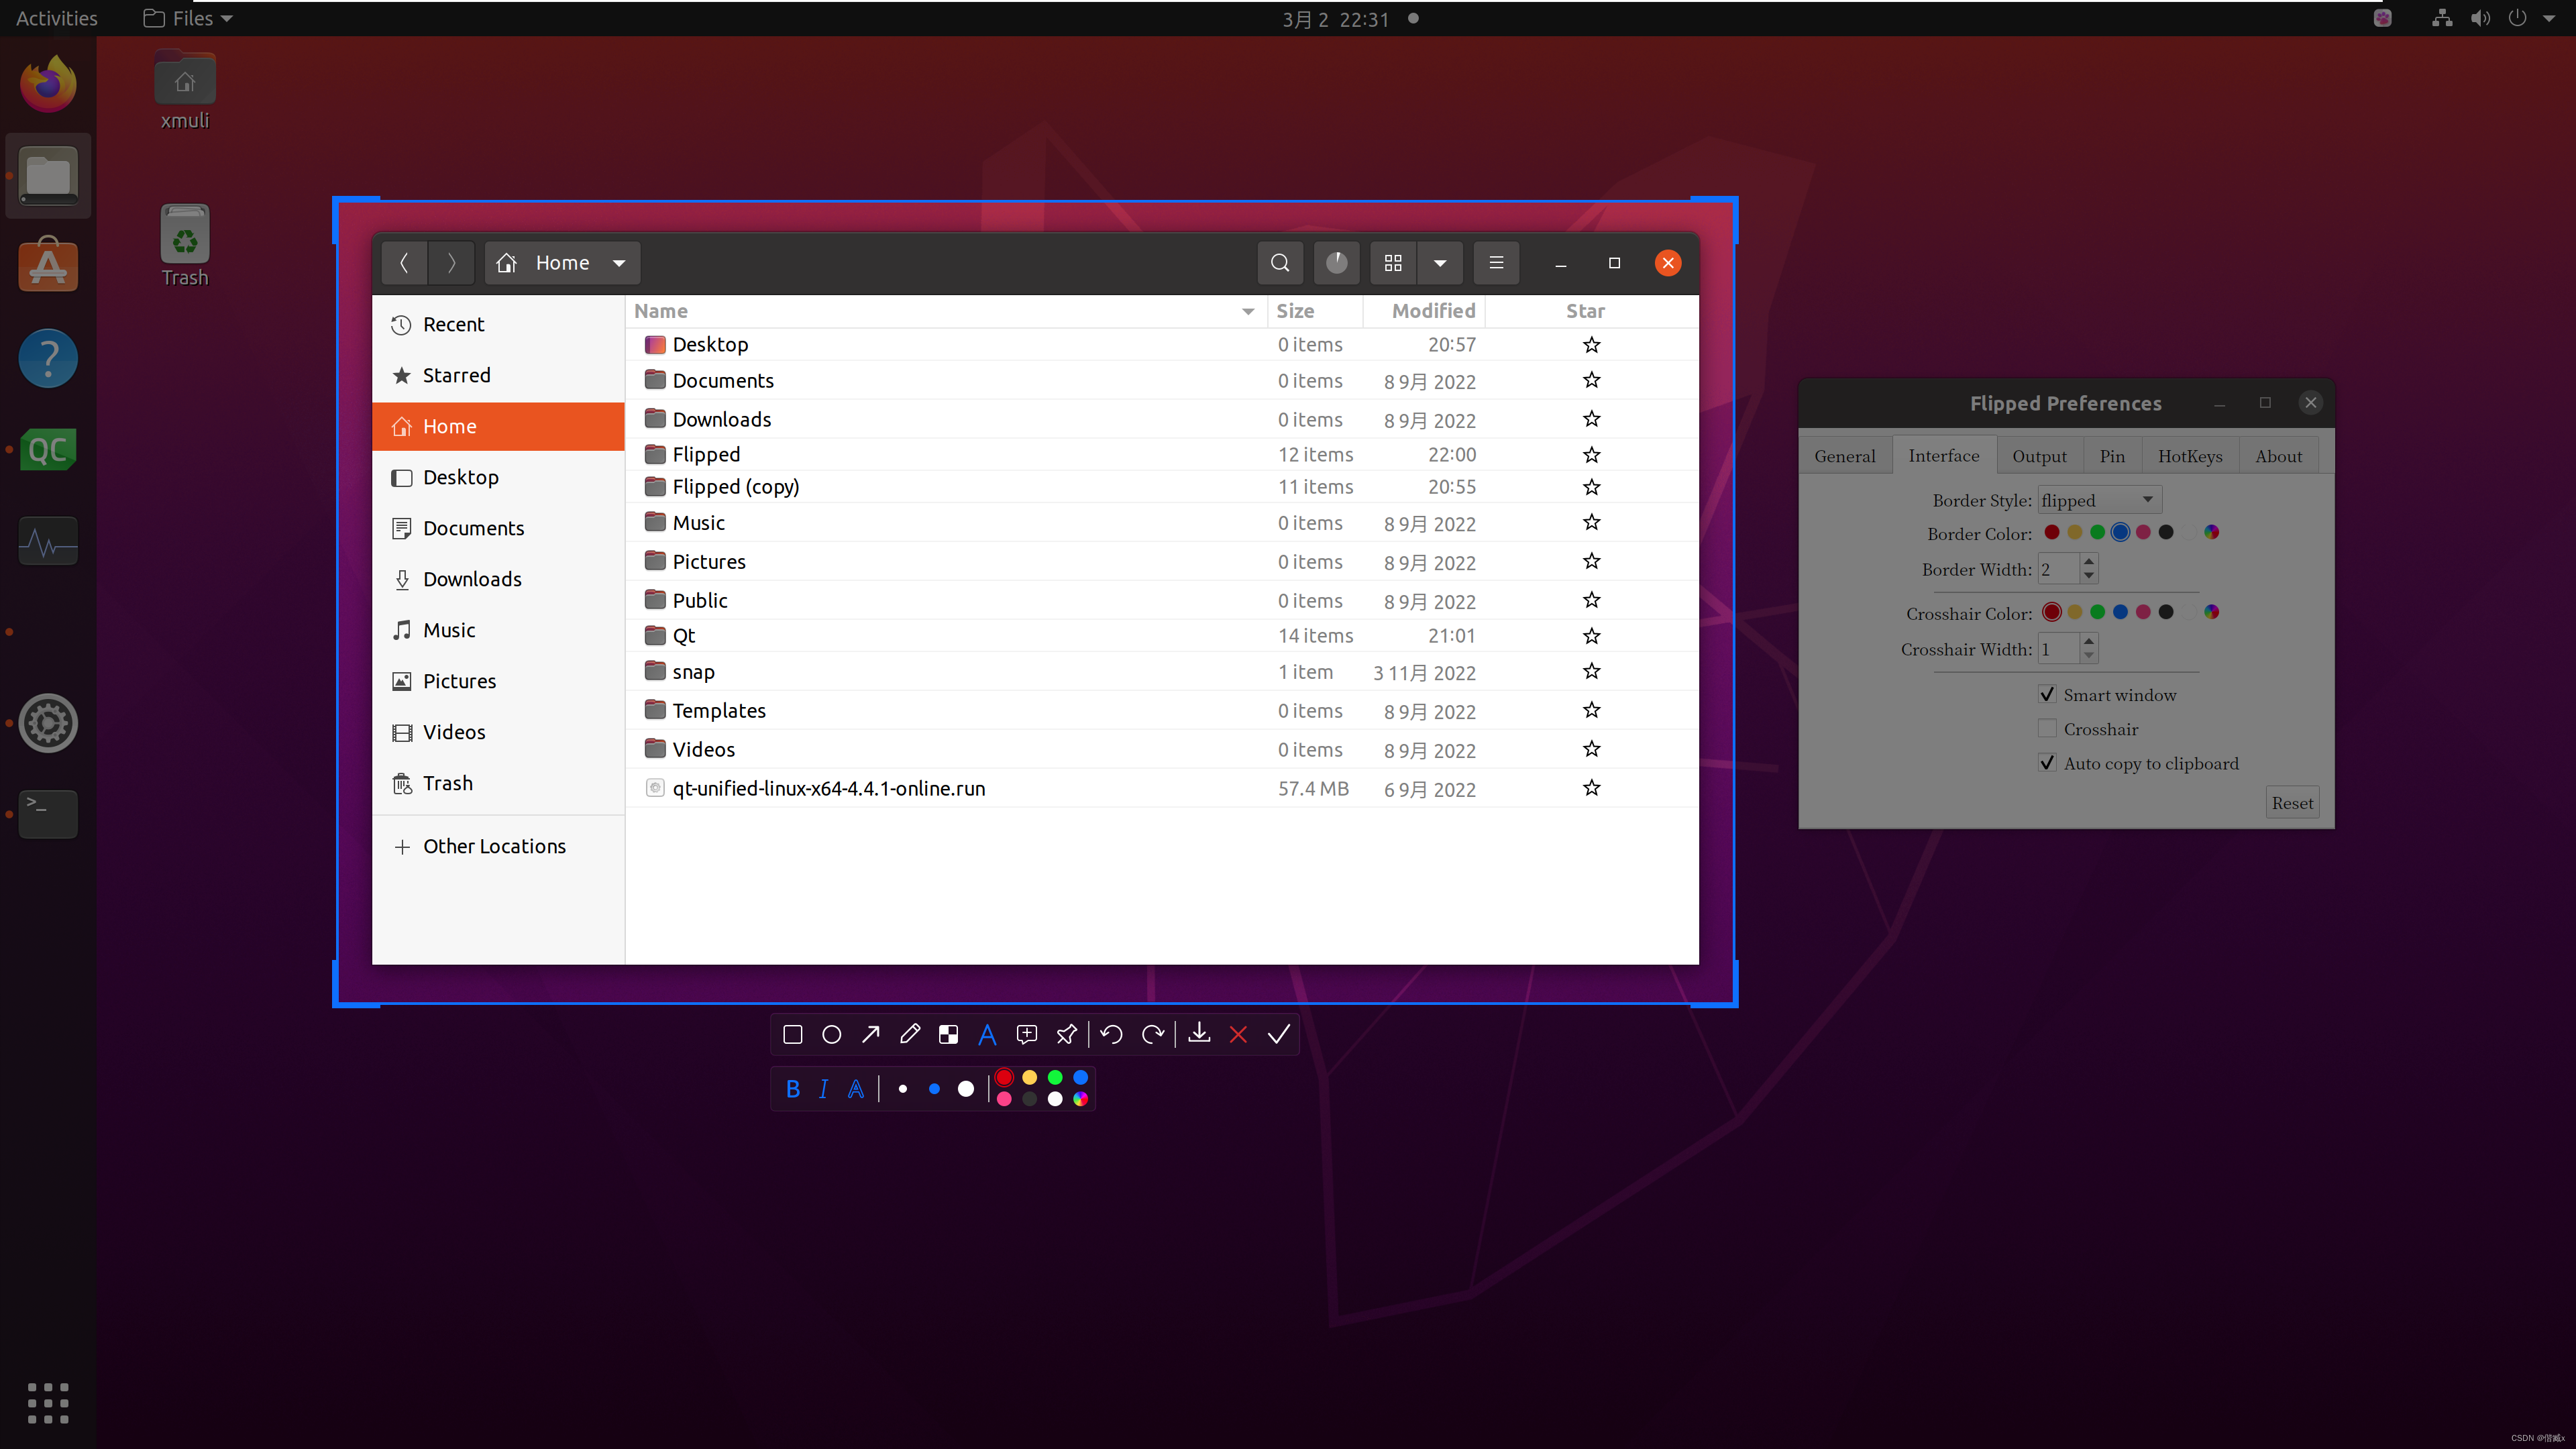Screen dimensions: 2576x1449
Task: Redo the annotation
Action: tap(1152, 1034)
